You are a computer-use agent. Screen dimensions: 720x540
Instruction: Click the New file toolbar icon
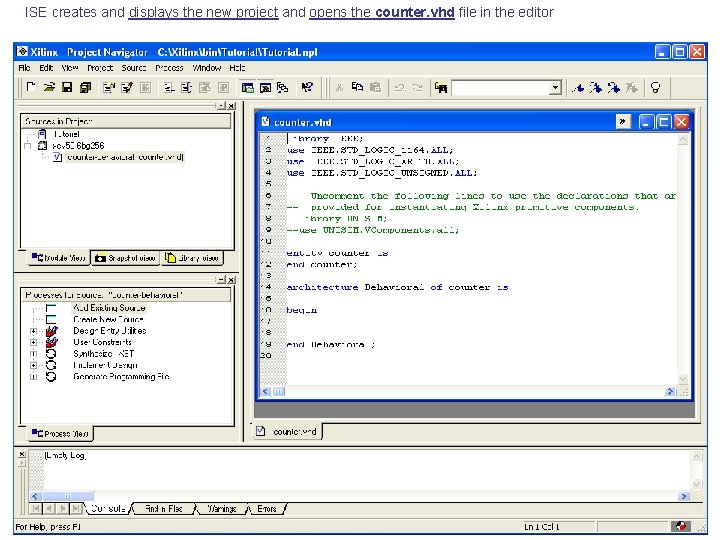click(x=31, y=87)
